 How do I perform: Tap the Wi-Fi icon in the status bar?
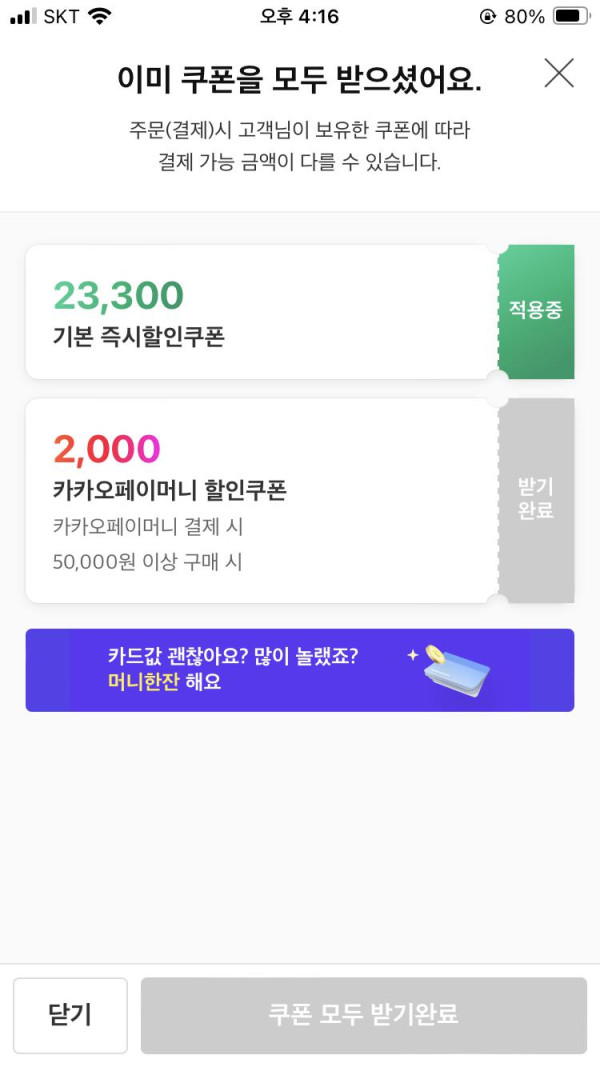tap(99, 17)
